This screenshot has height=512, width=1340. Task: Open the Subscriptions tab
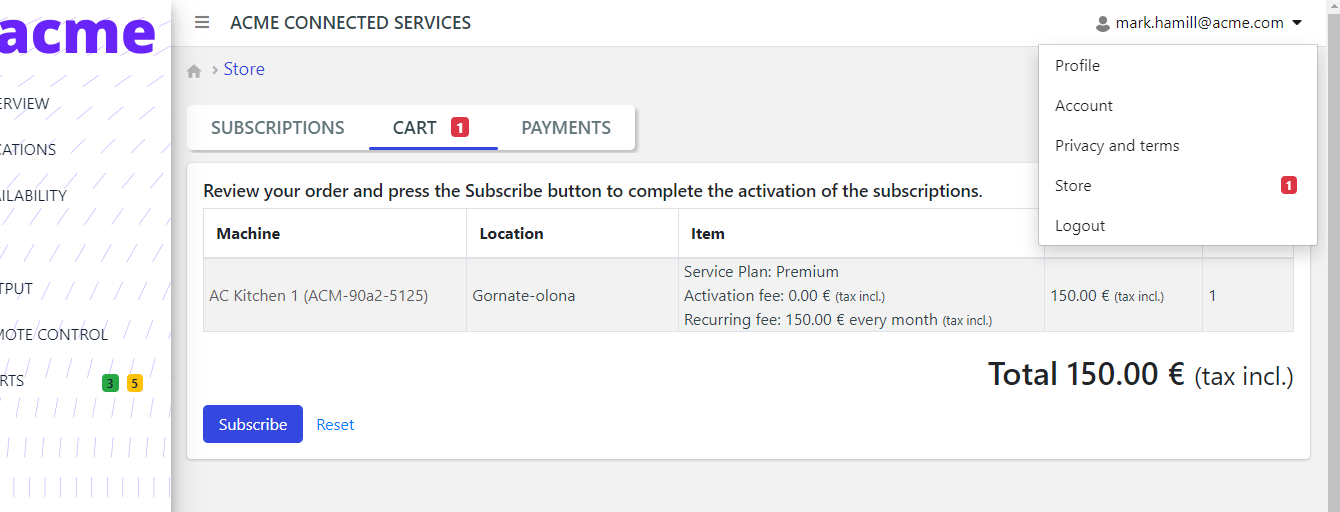[x=278, y=128]
